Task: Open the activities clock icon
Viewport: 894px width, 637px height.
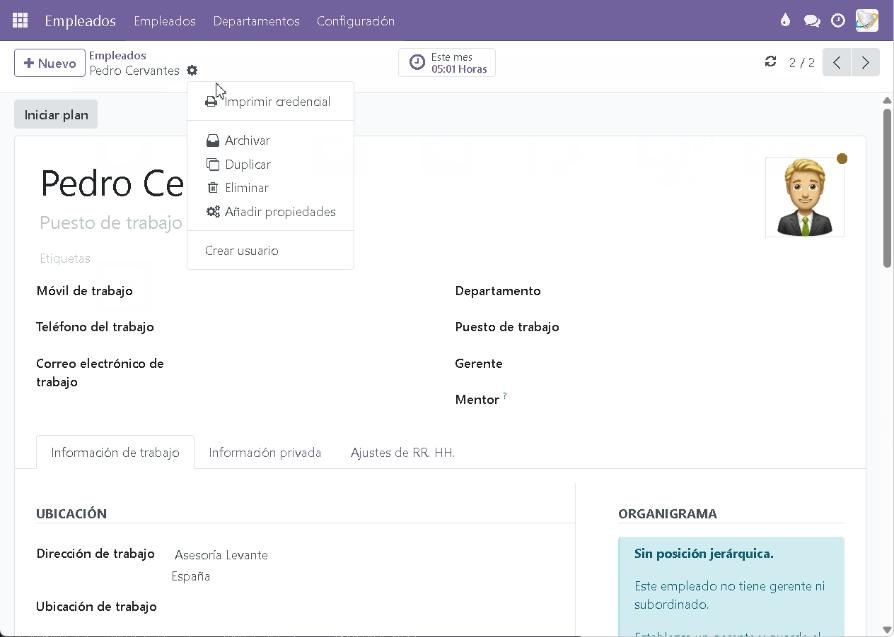Action: click(x=838, y=20)
